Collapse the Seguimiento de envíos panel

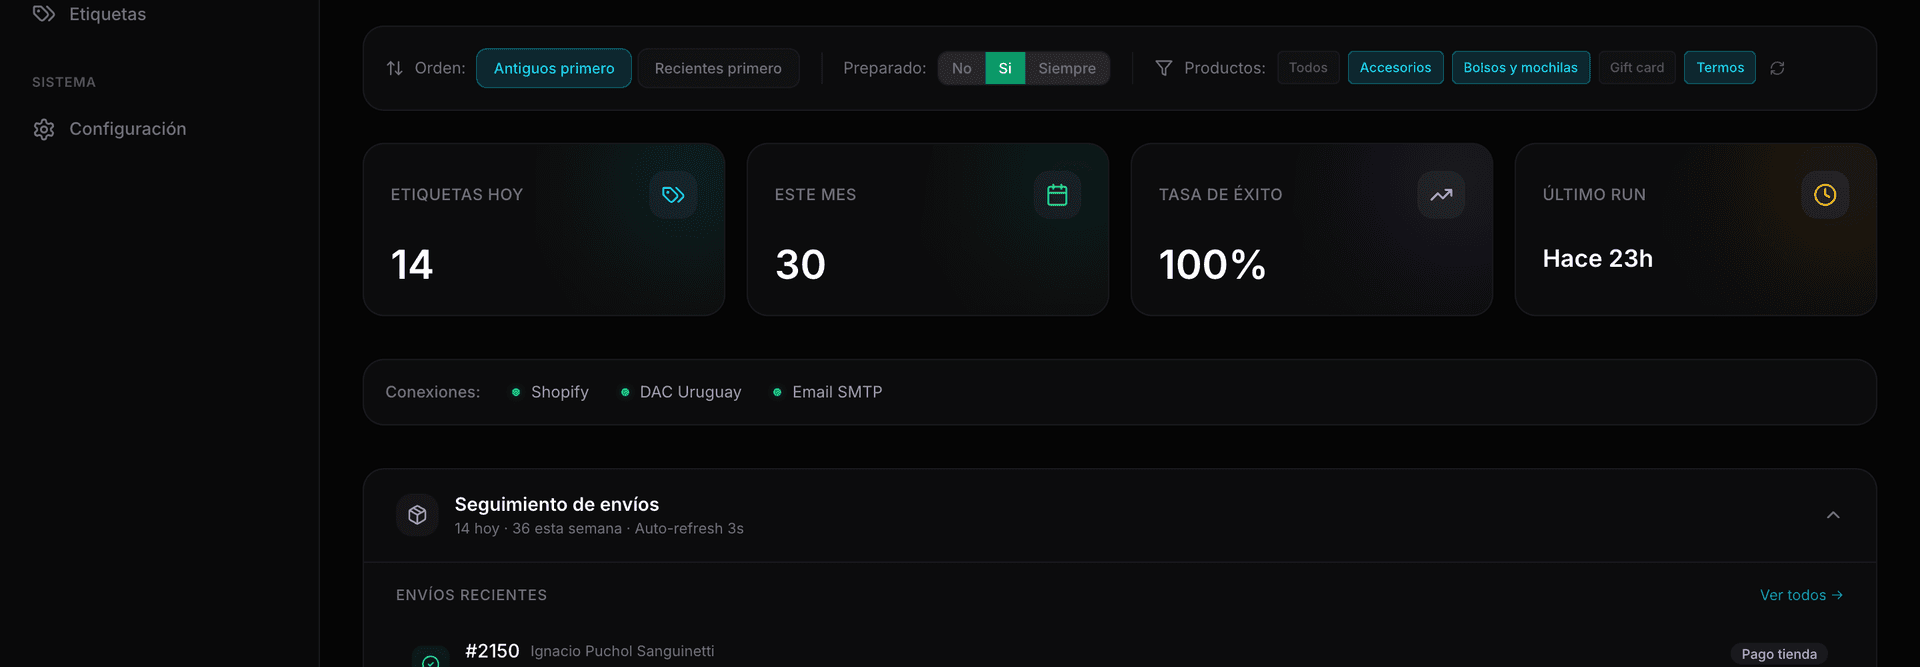tap(1833, 515)
